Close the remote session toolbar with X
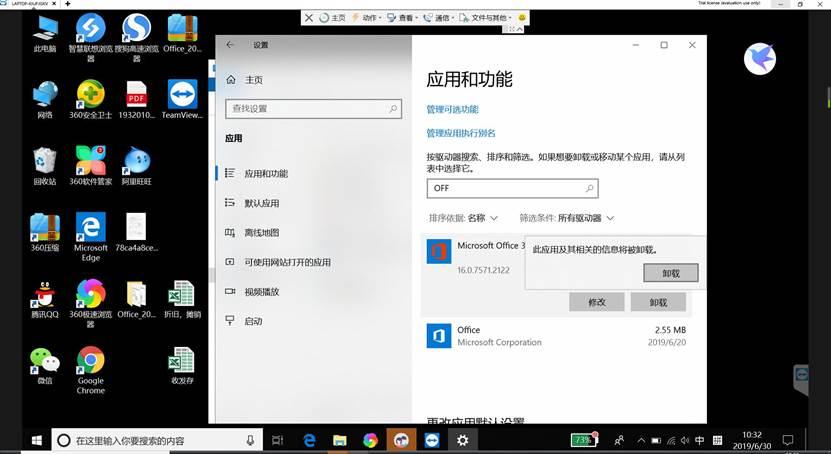Image resolution: width=831 pixels, height=454 pixels. click(x=309, y=17)
